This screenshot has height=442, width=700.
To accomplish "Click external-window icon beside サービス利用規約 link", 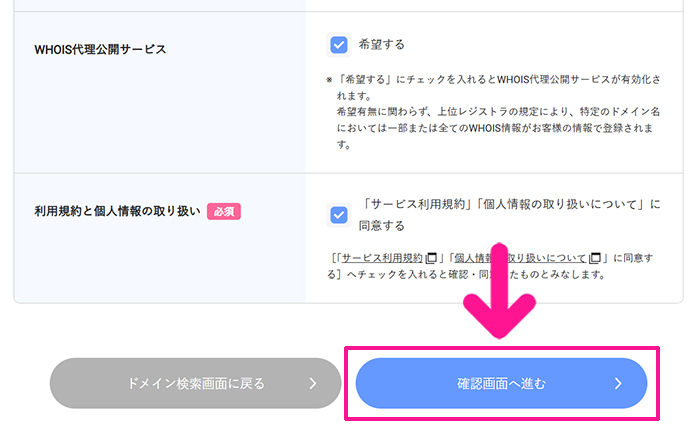I will (431, 257).
